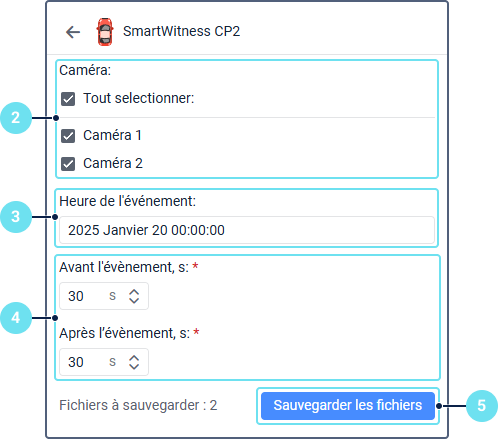The image size is (498, 439).
Task: Click the Fichiers à sauvegarder count text
Action: point(138,405)
